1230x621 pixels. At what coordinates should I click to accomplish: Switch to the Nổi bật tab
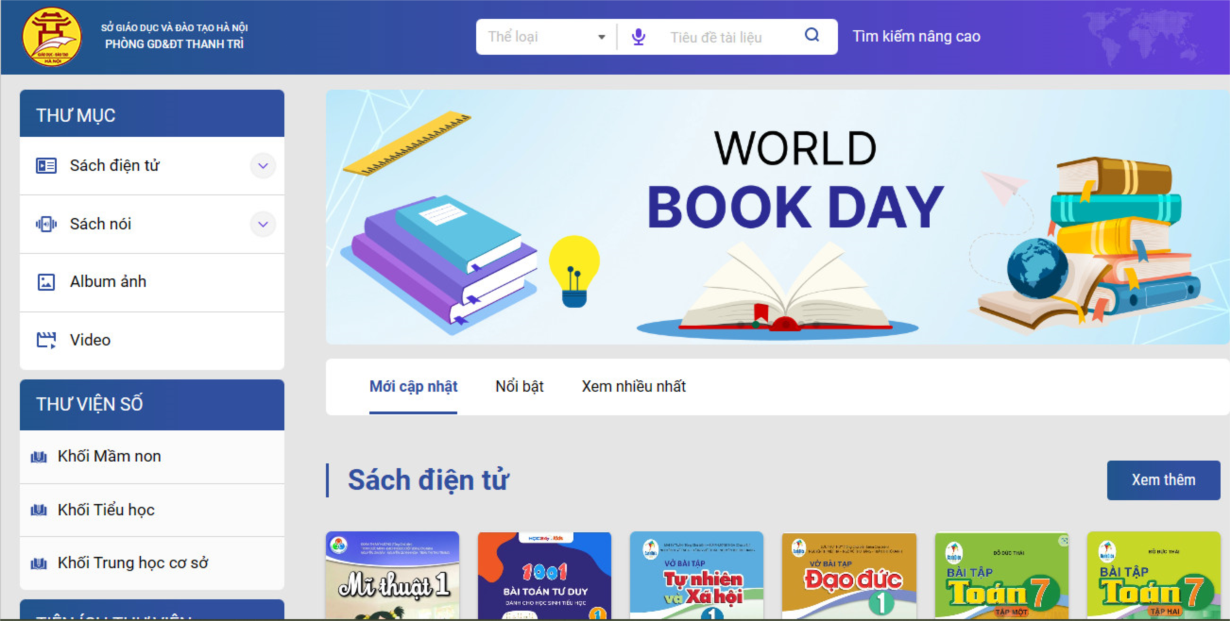[519, 386]
